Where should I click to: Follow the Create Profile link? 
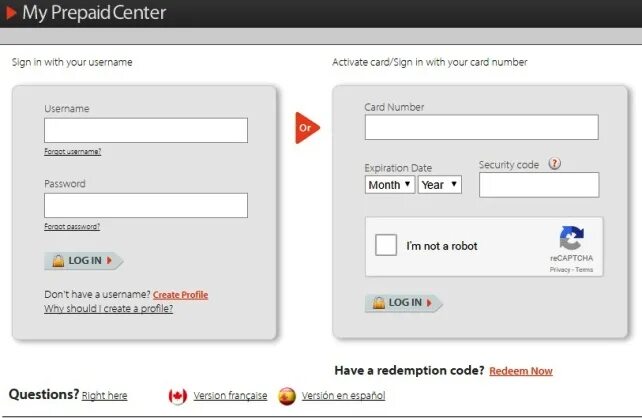181,295
